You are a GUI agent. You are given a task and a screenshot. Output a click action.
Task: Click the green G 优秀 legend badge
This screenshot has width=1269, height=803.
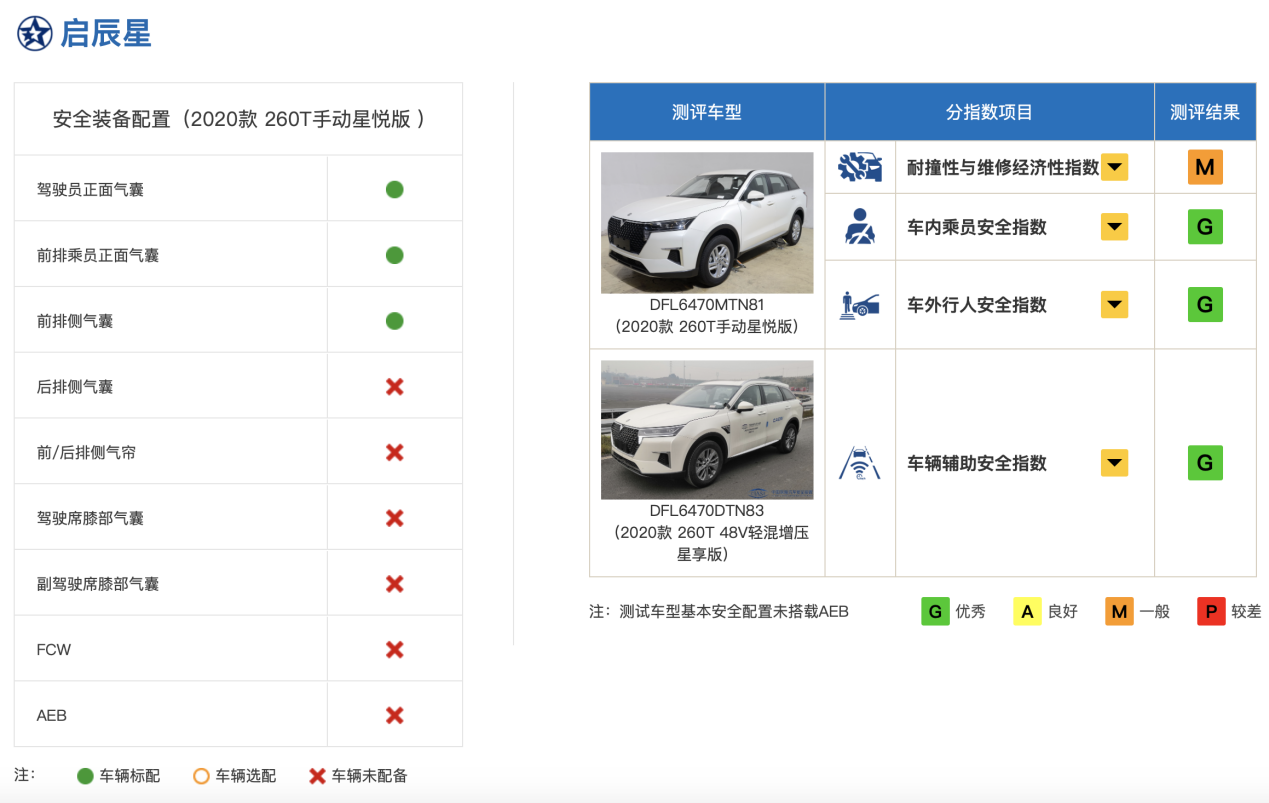pyautogui.click(x=935, y=611)
